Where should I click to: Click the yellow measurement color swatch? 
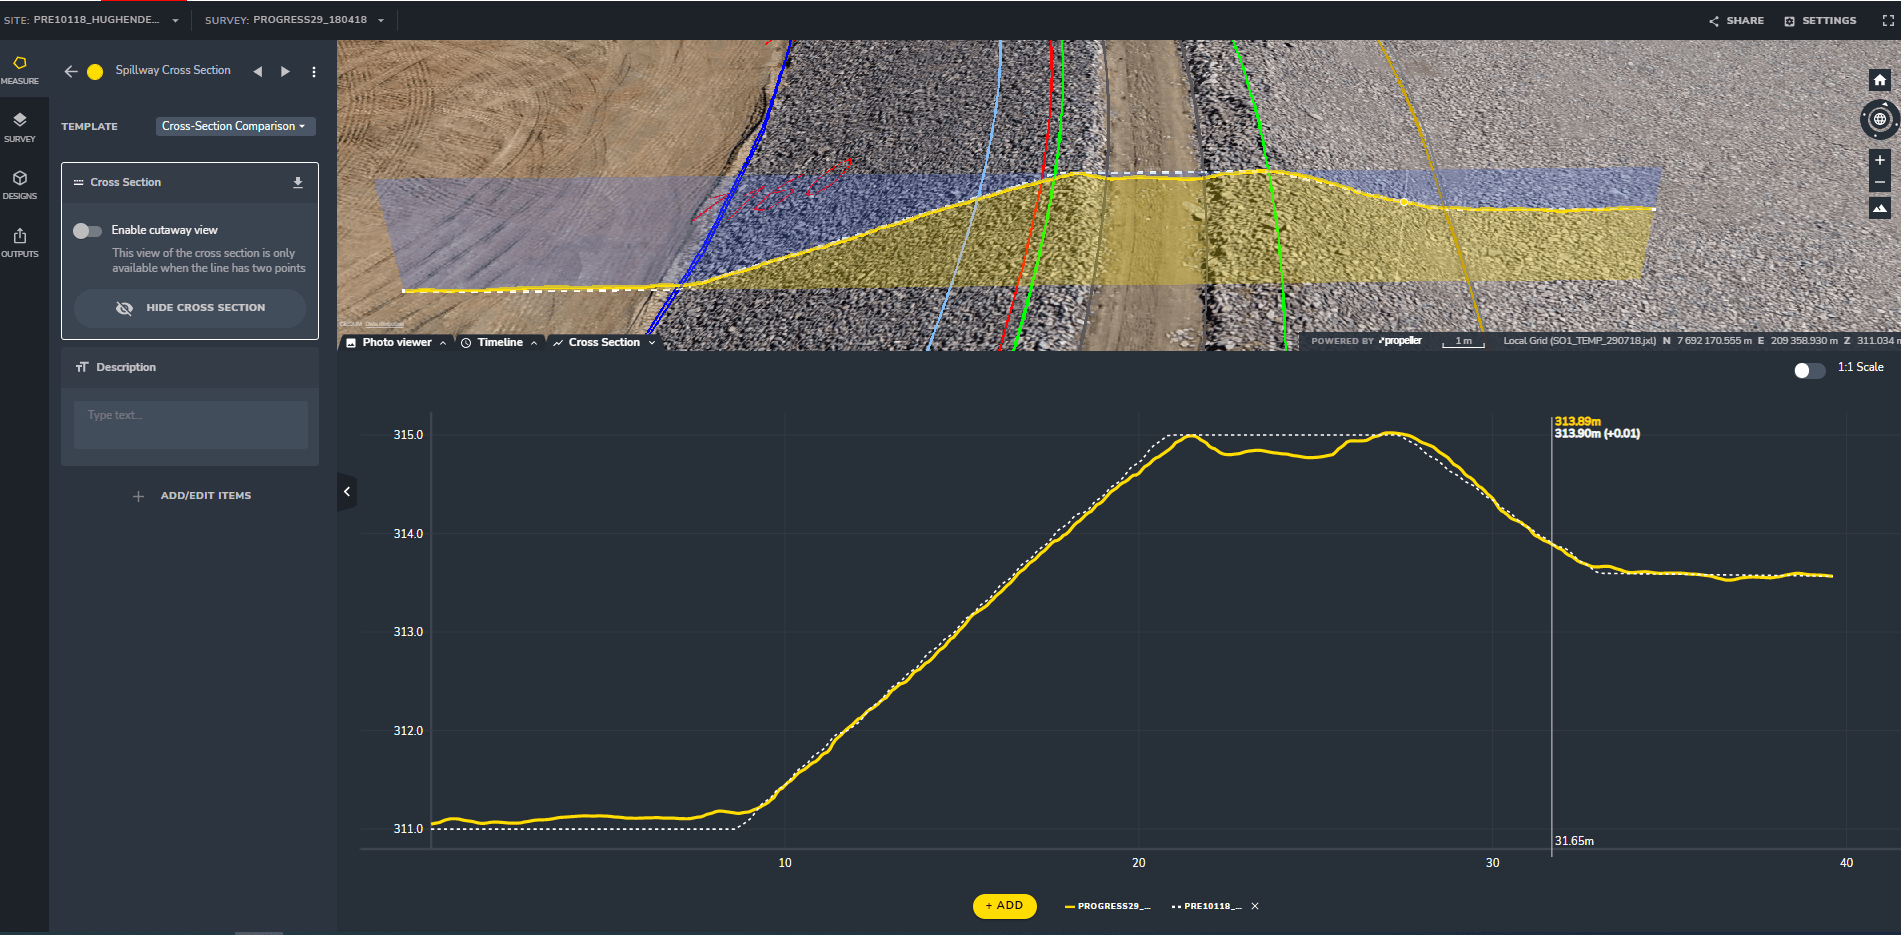[95, 72]
